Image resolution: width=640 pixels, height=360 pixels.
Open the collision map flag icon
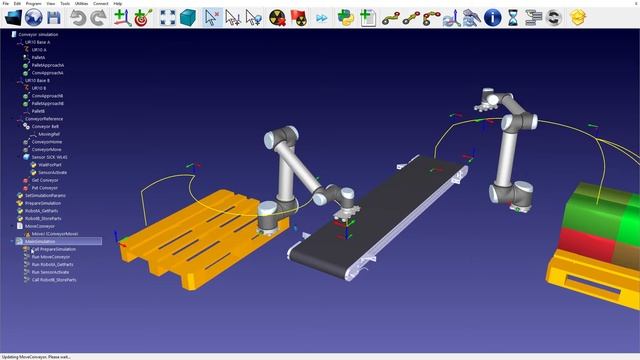298,18
